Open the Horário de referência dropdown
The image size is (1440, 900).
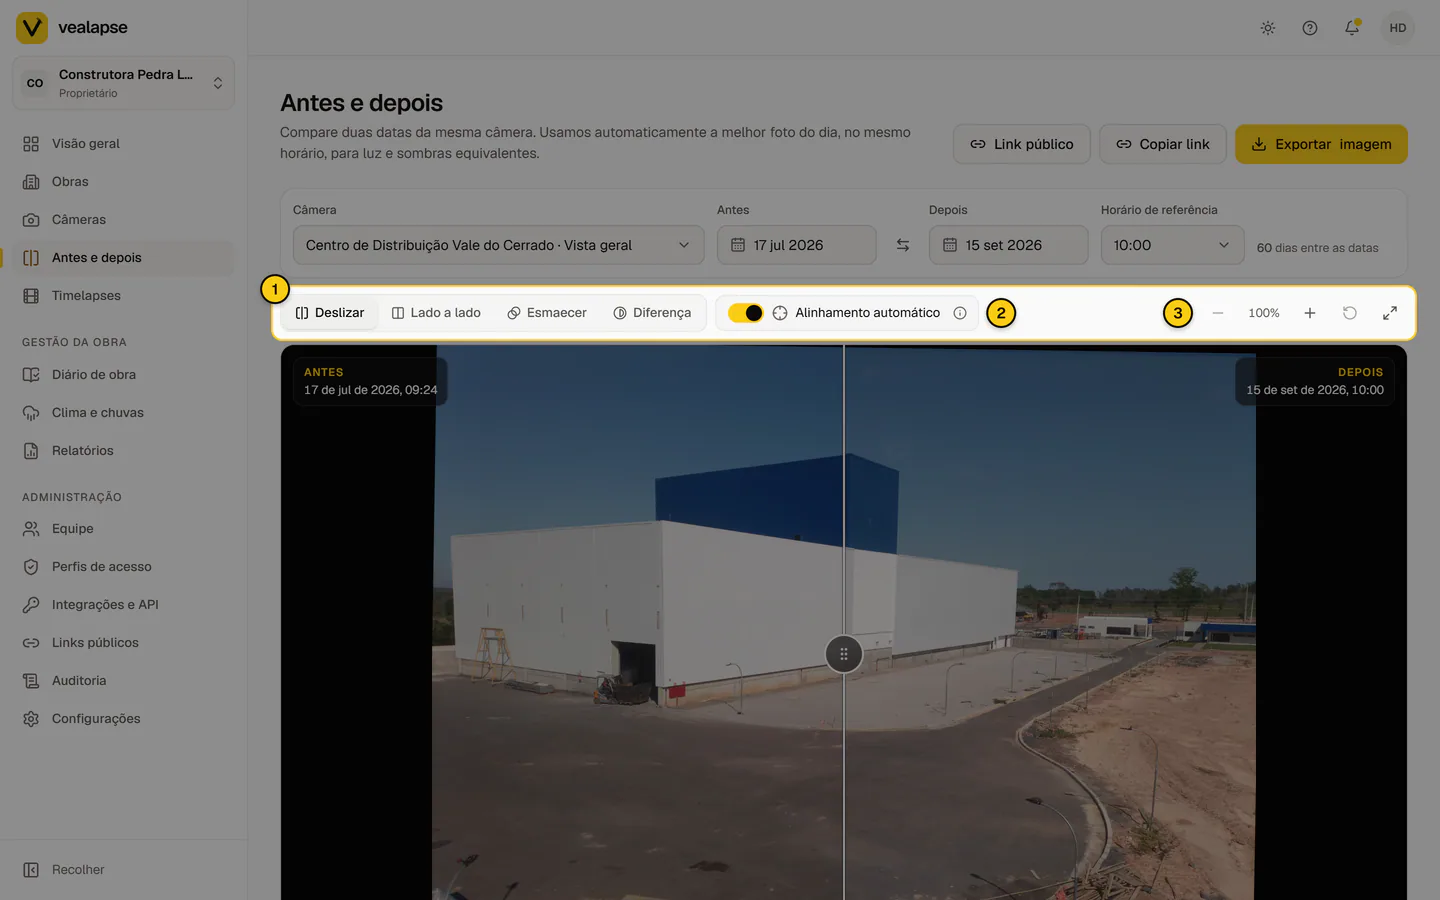pyautogui.click(x=1172, y=245)
